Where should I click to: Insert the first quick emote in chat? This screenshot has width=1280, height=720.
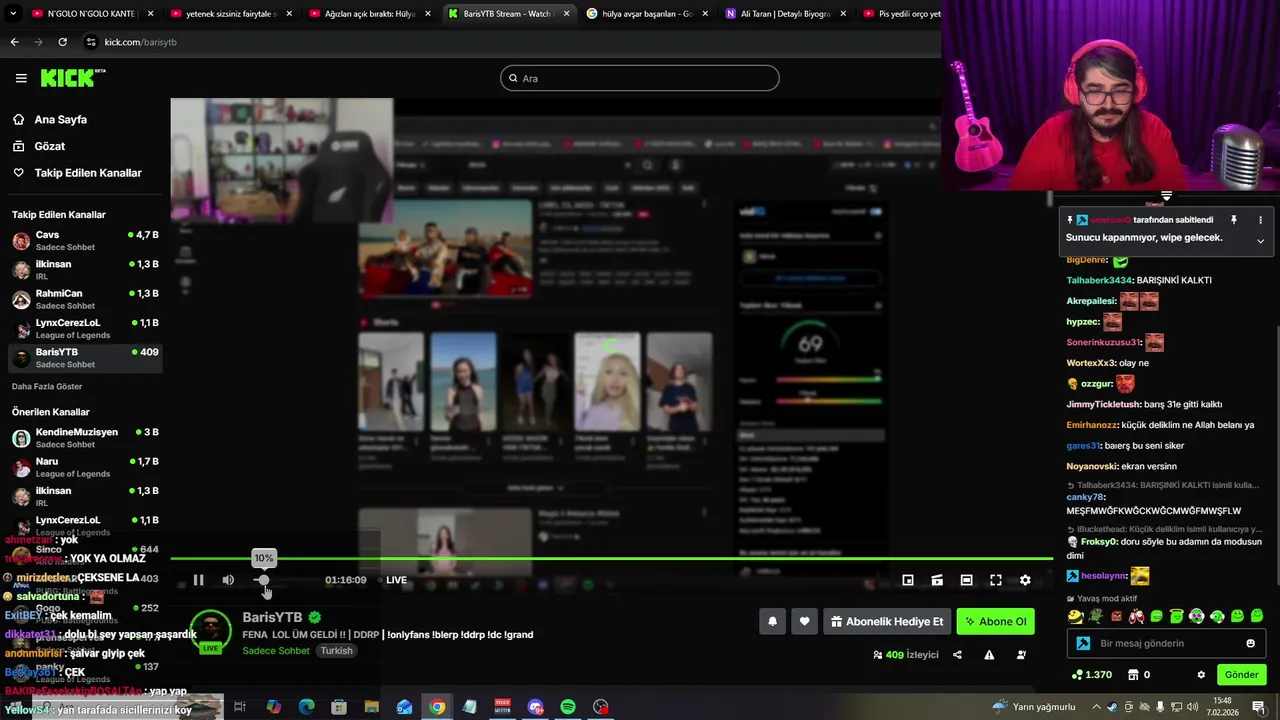pos(1076,616)
